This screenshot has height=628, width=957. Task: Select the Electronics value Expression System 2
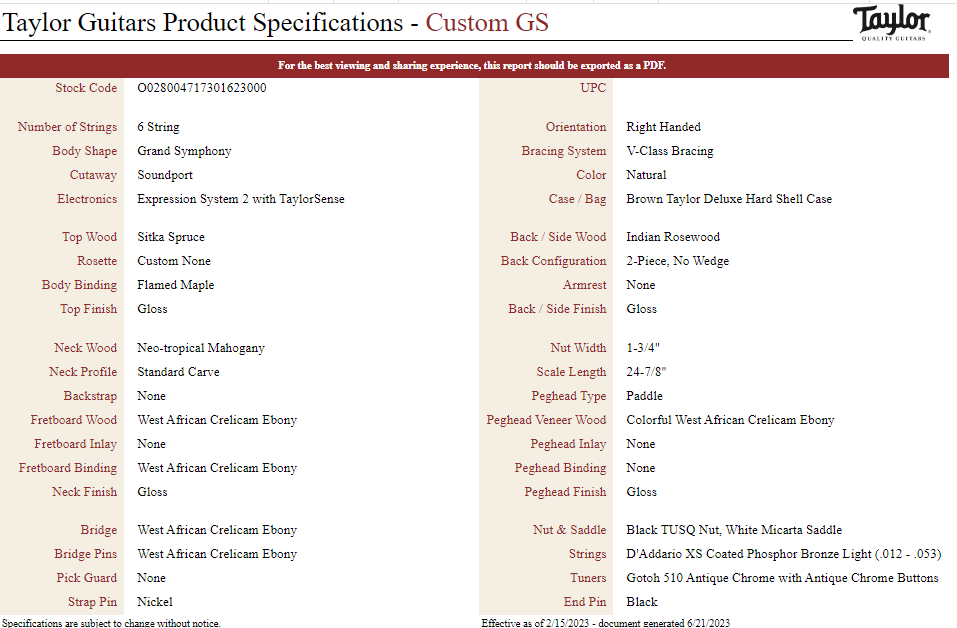click(240, 199)
